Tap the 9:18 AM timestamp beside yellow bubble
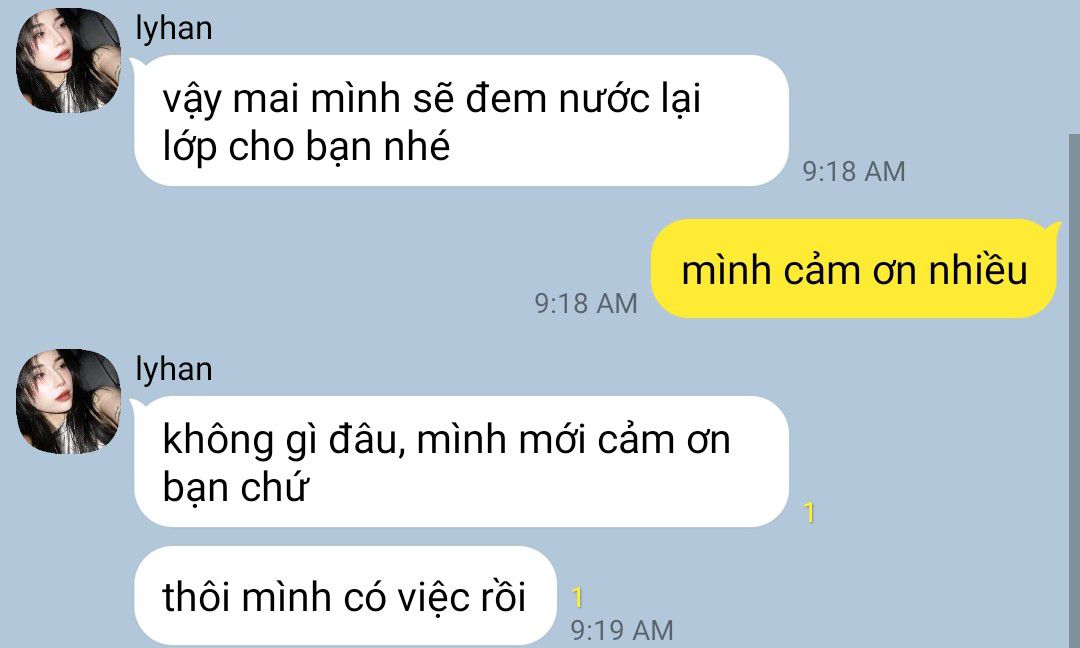 pyautogui.click(x=586, y=304)
